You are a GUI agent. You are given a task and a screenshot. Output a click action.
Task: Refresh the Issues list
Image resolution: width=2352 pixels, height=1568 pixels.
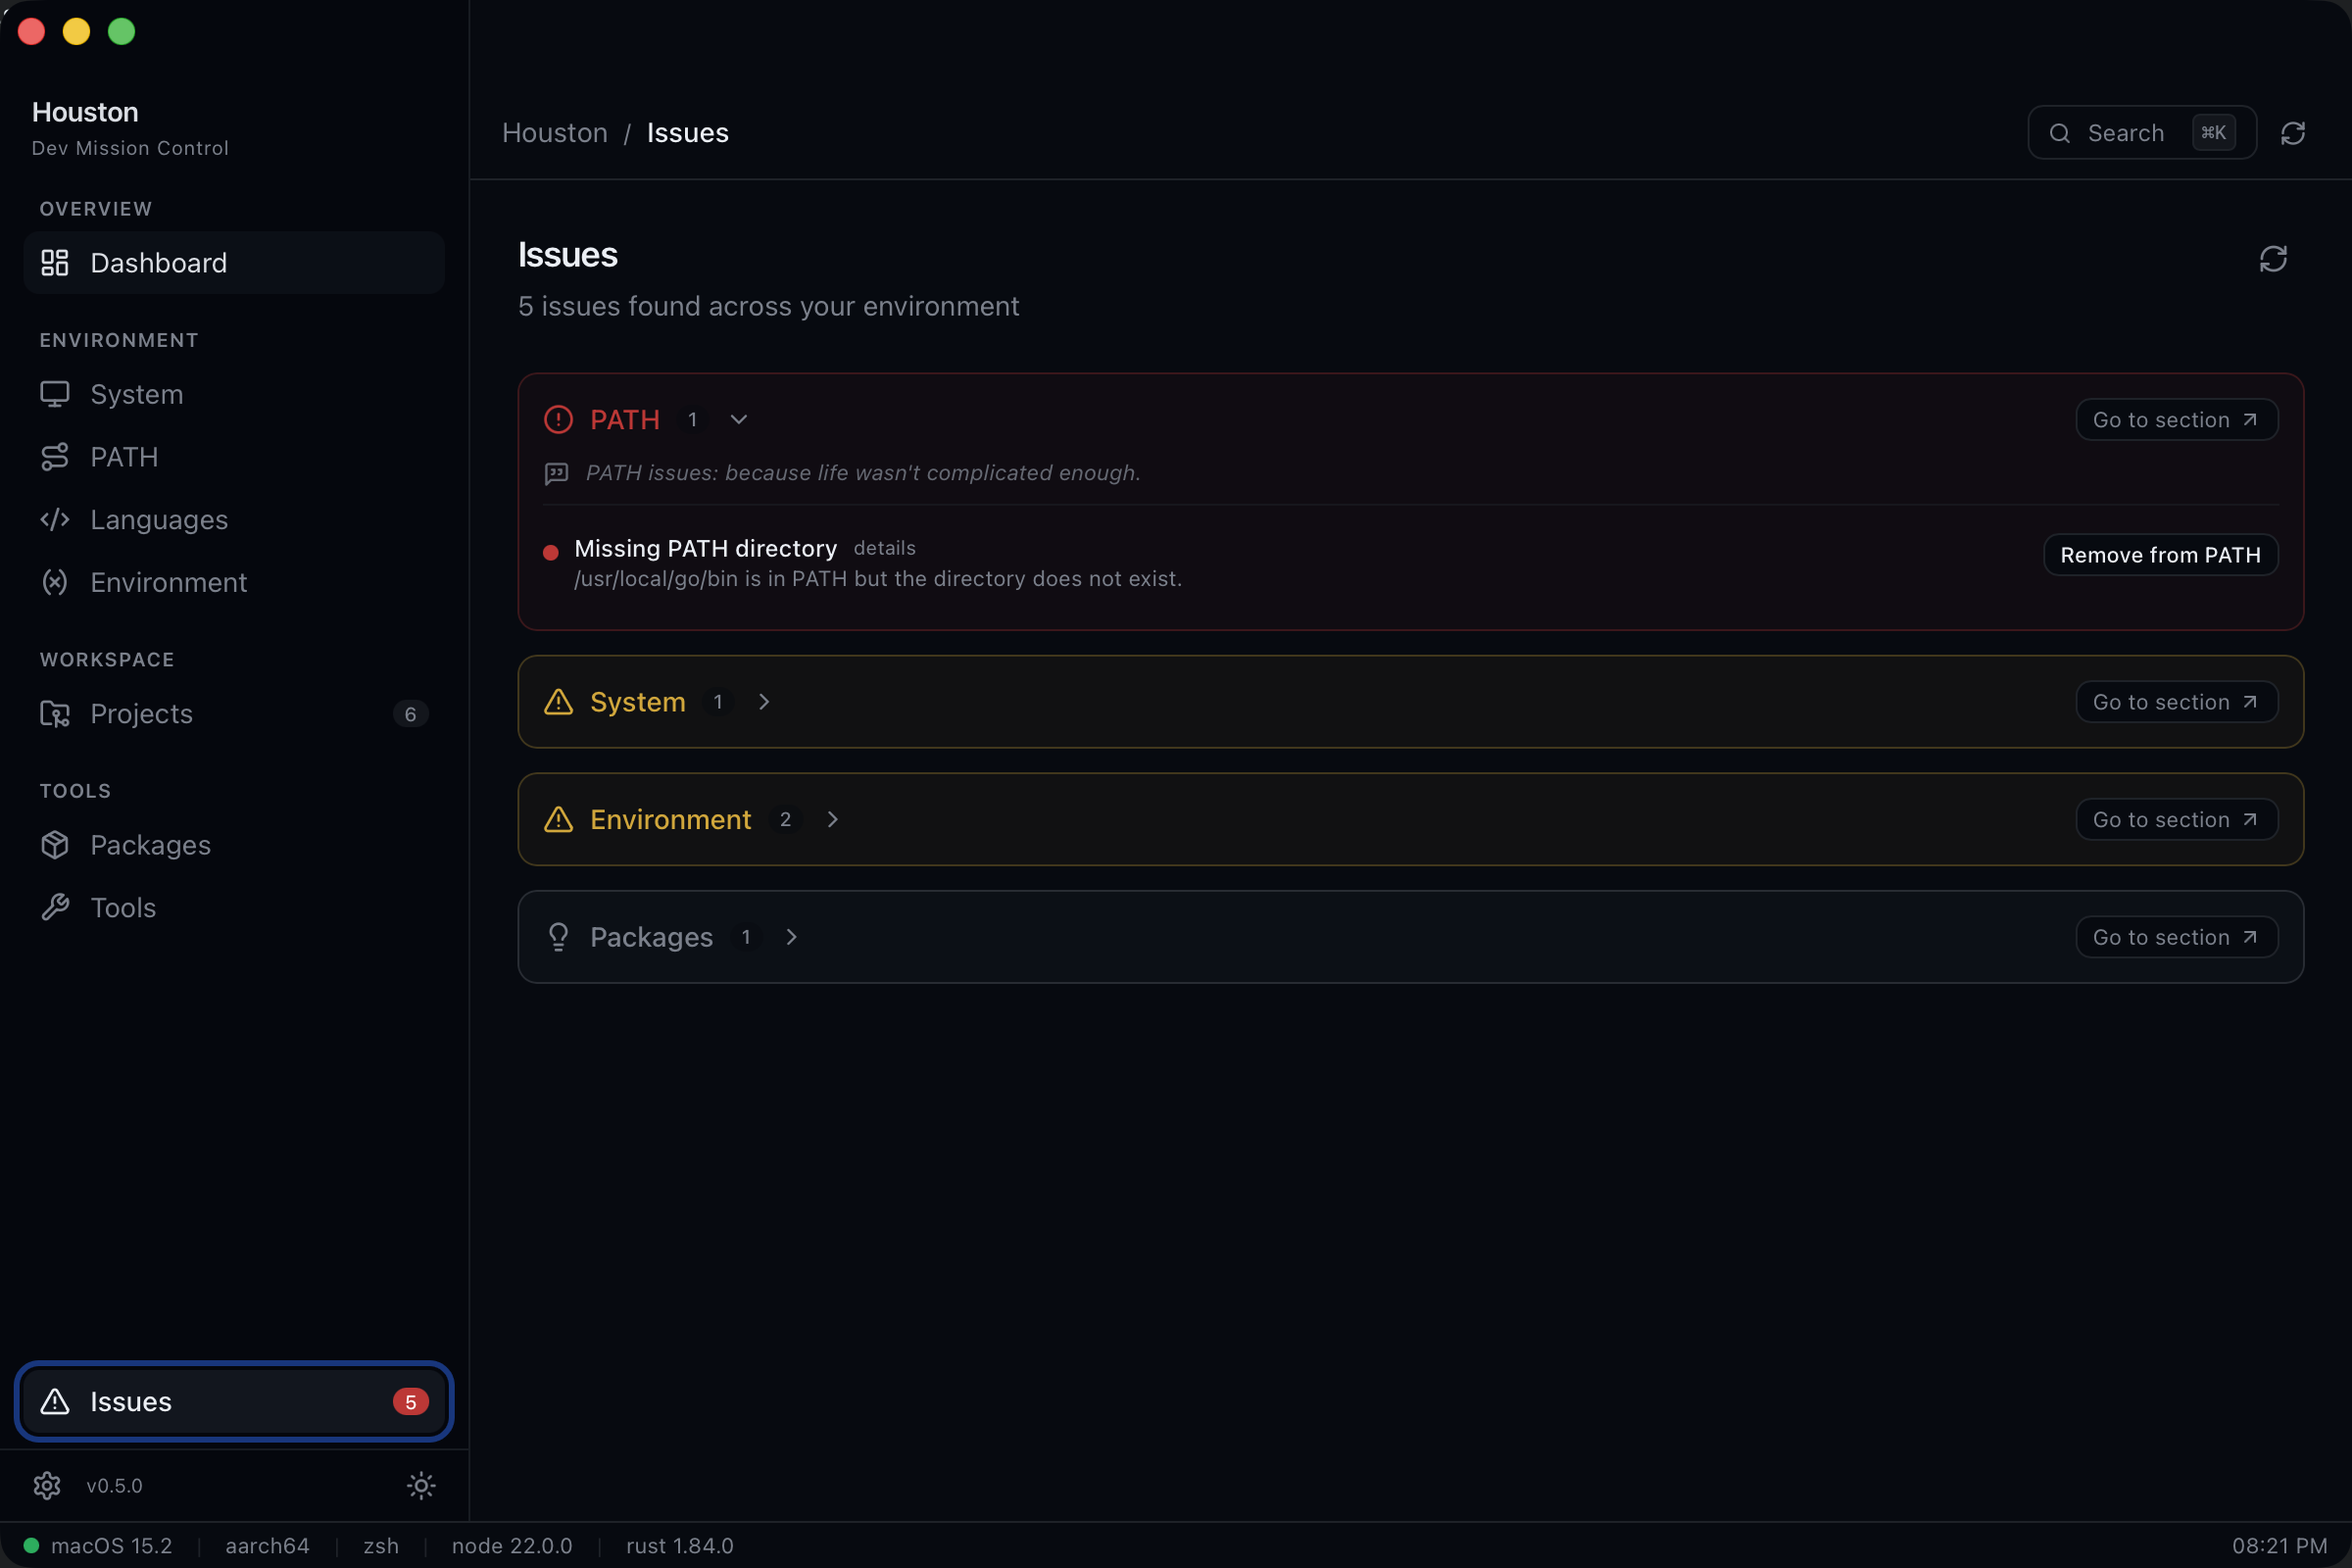coord(2273,258)
